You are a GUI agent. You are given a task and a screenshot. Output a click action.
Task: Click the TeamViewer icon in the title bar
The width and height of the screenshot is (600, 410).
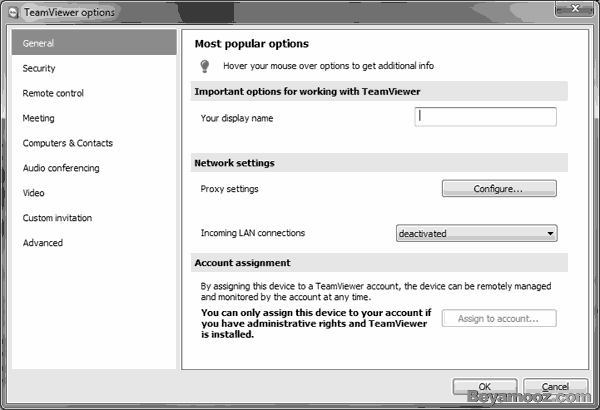tap(12, 12)
